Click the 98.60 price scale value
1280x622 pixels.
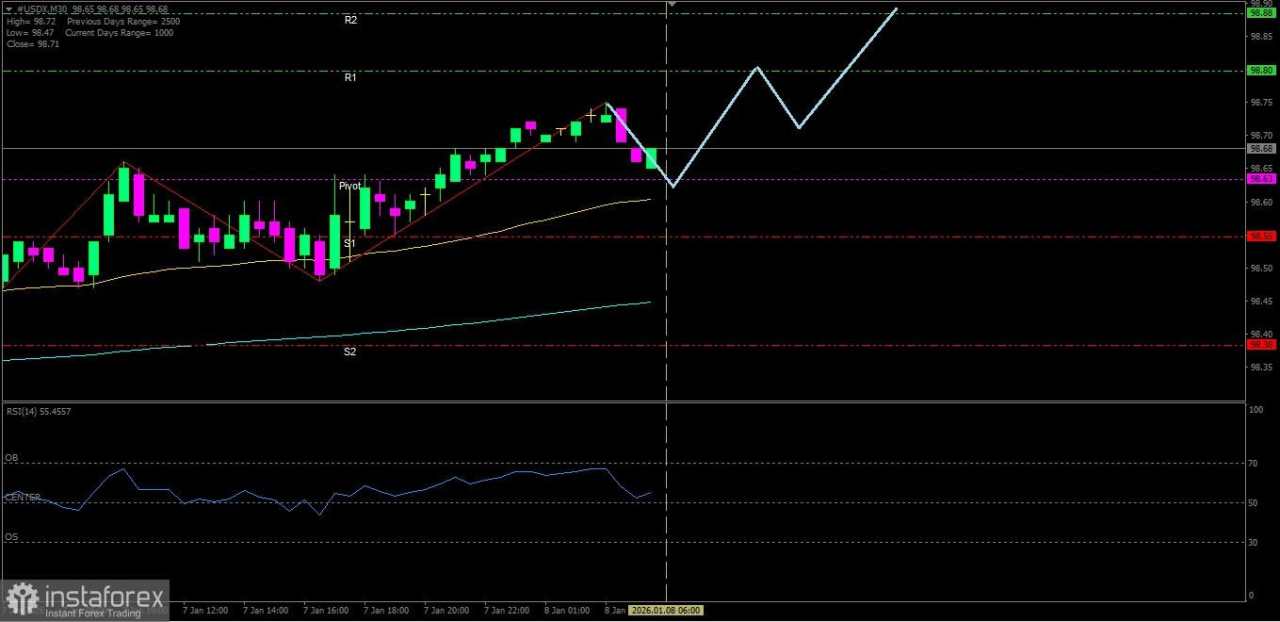1261,202
